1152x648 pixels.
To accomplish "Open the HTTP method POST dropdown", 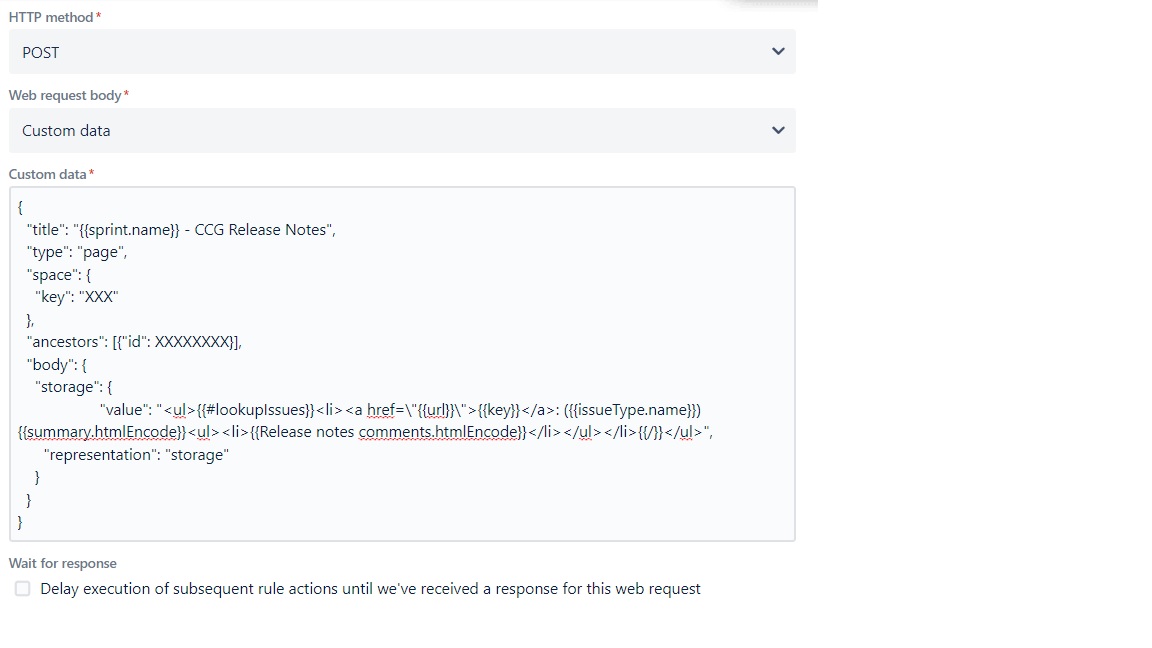I will (402, 52).
